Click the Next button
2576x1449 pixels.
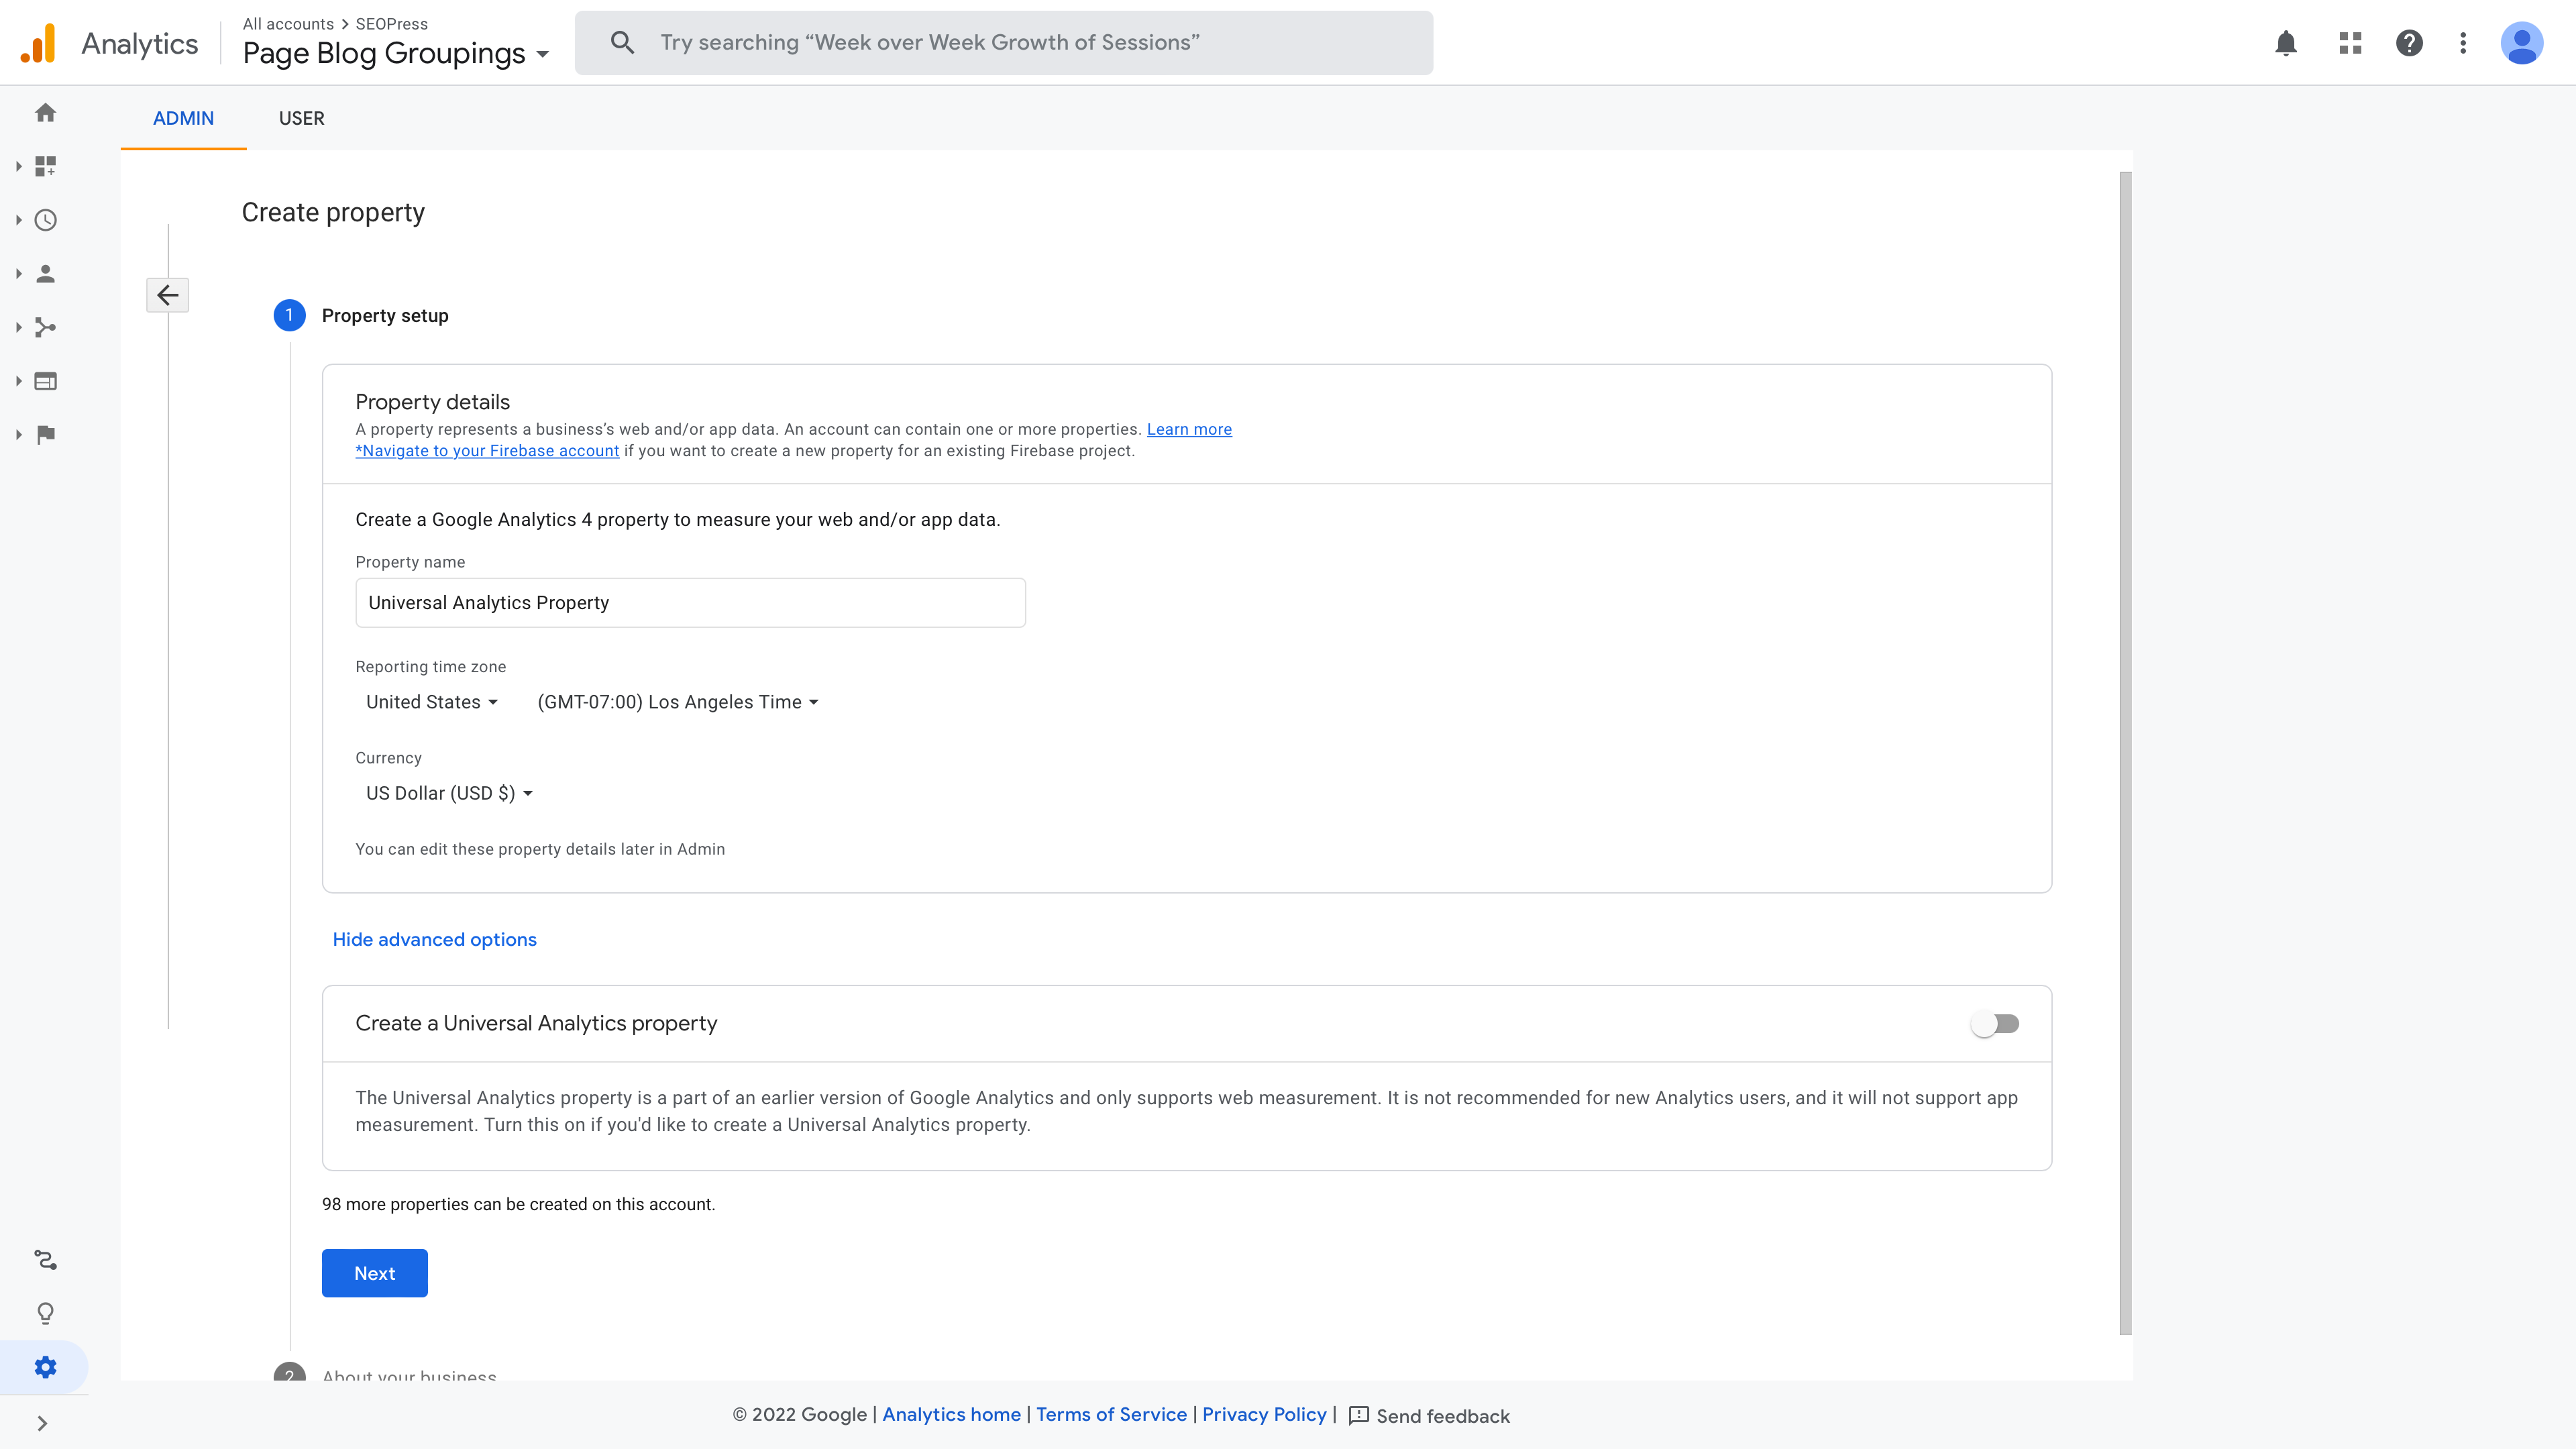375,1273
